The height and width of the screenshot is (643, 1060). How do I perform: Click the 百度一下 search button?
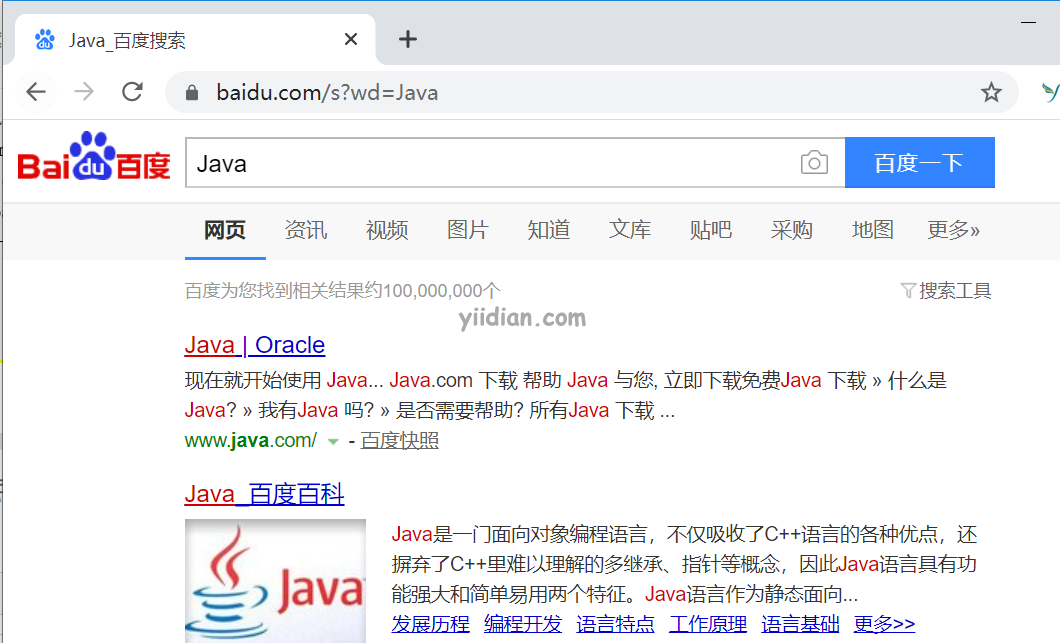[x=919, y=162]
